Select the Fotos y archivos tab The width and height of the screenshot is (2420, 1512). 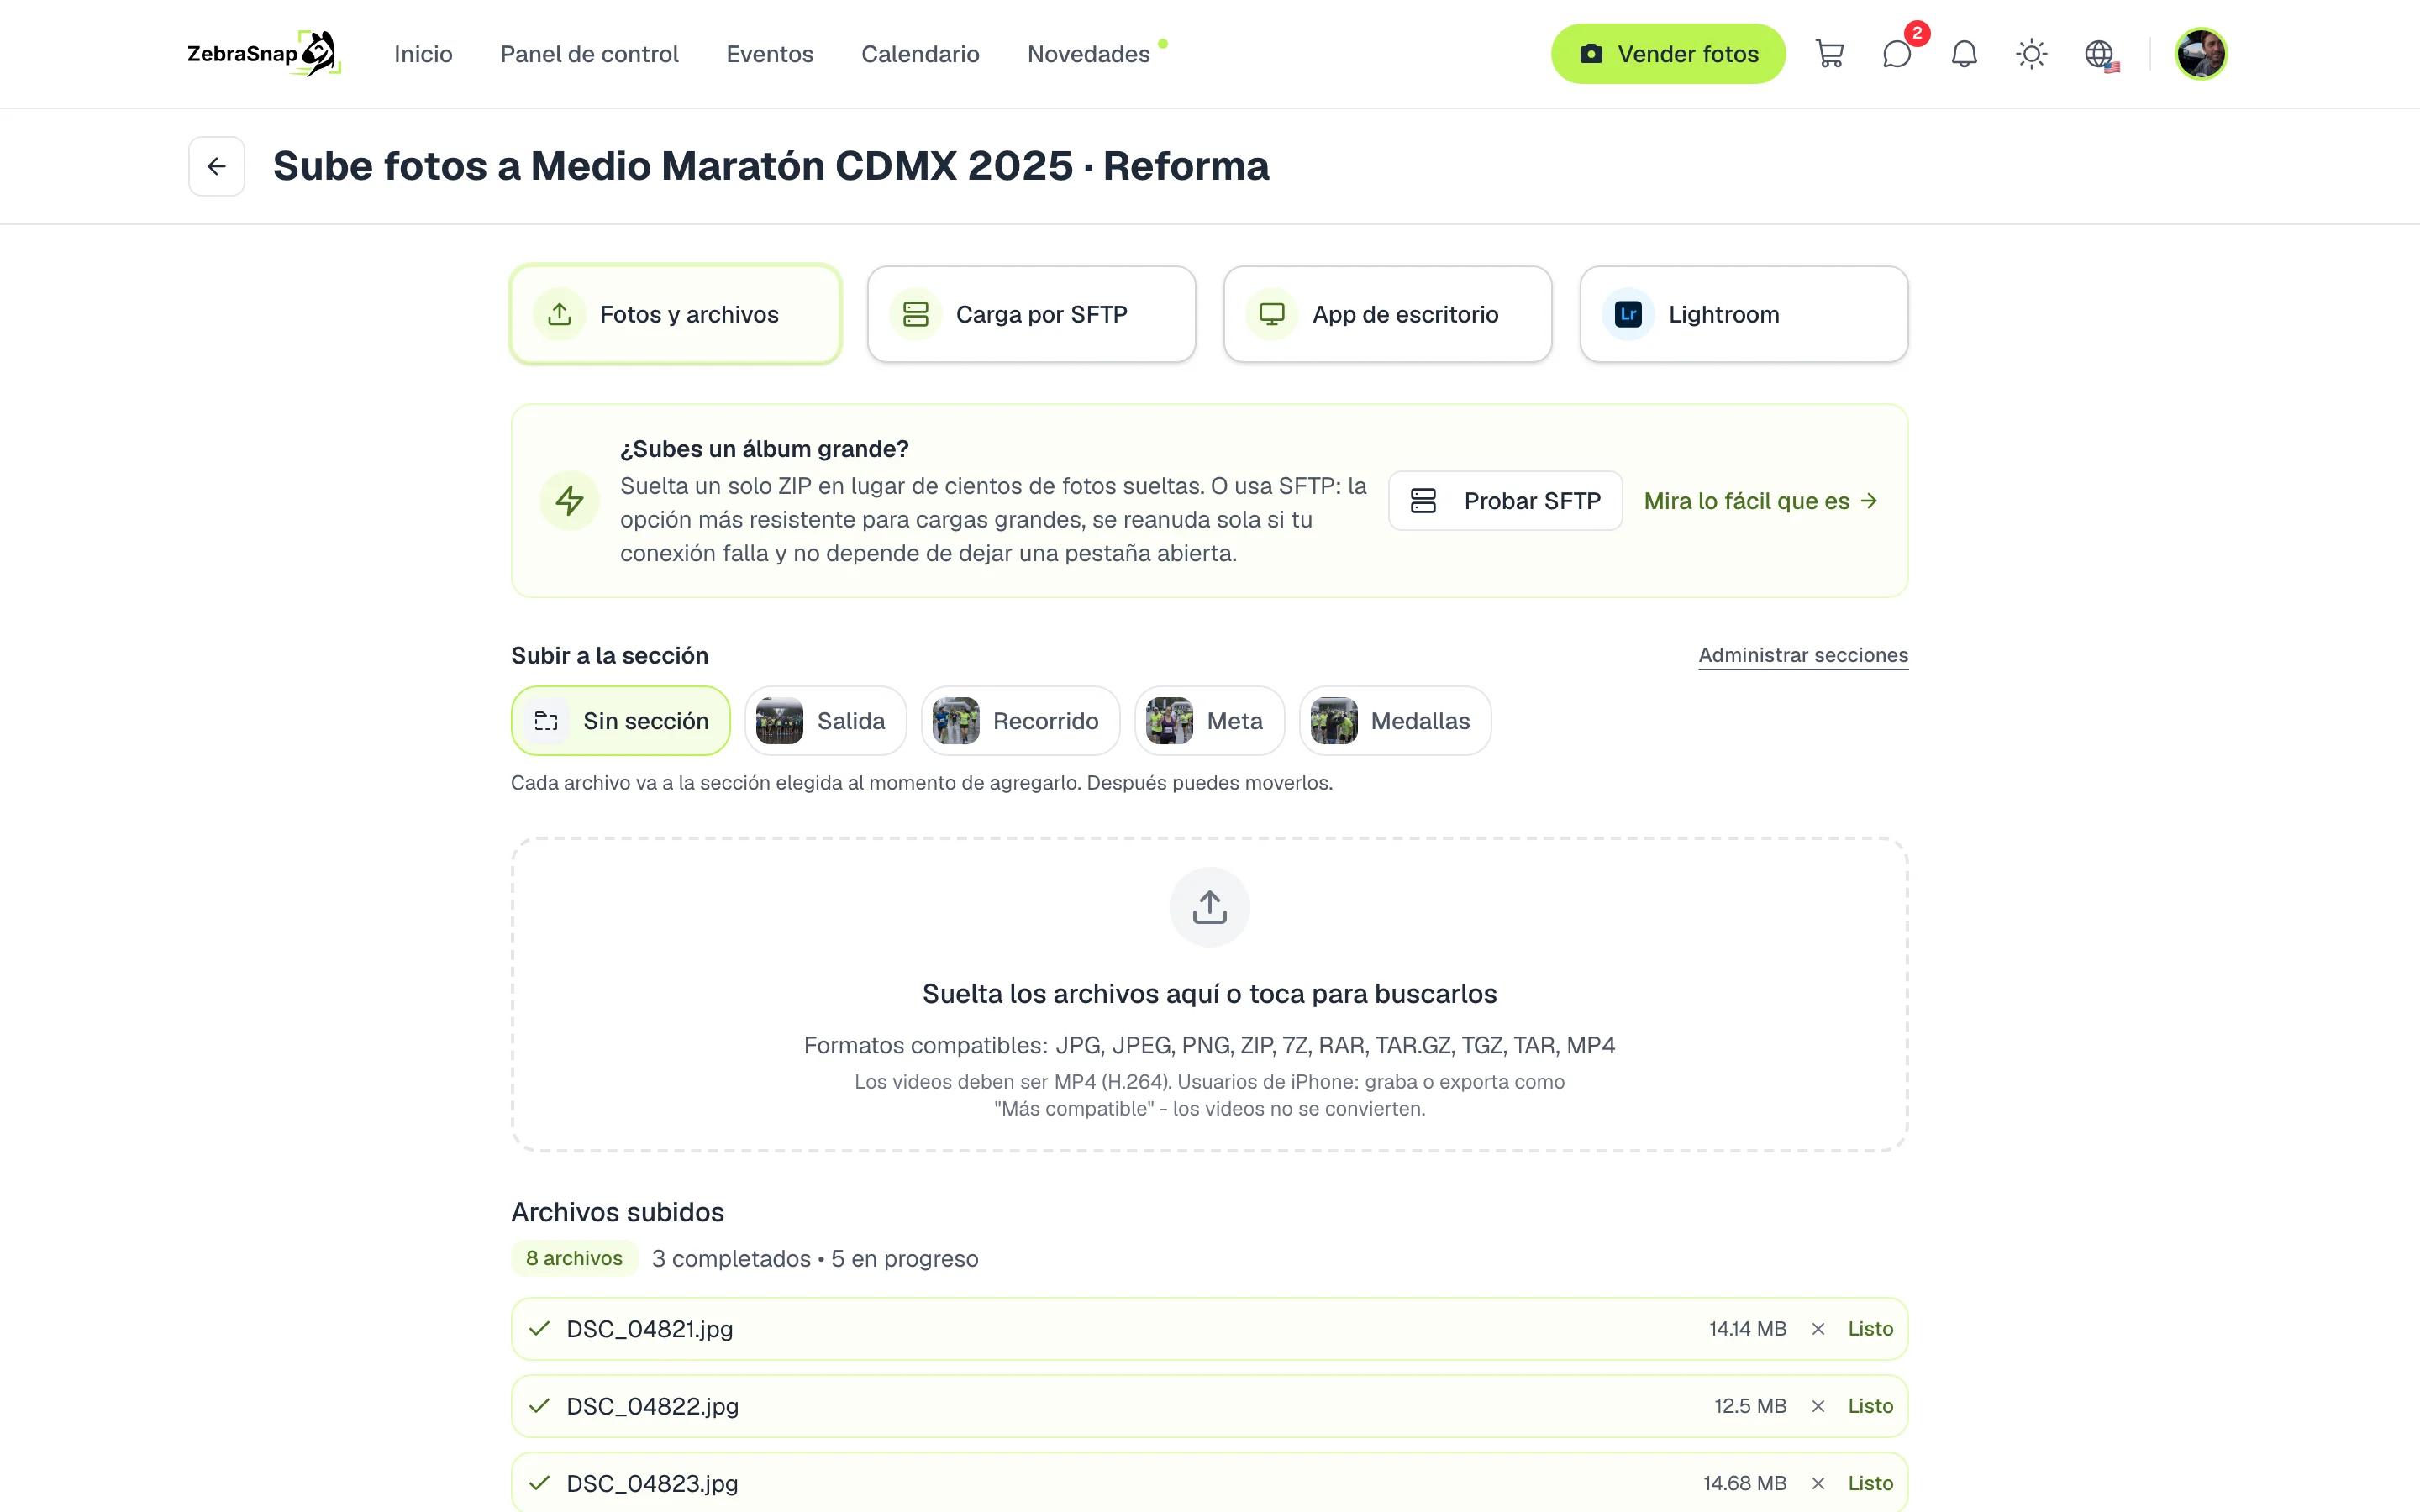click(676, 314)
